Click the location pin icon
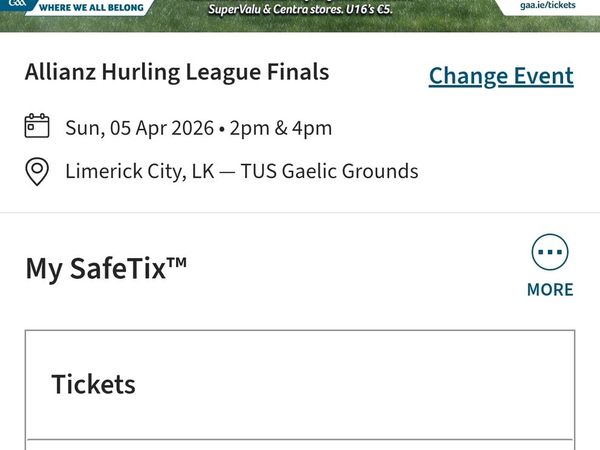The width and height of the screenshot is (600, 450). (x=37, y=172)
